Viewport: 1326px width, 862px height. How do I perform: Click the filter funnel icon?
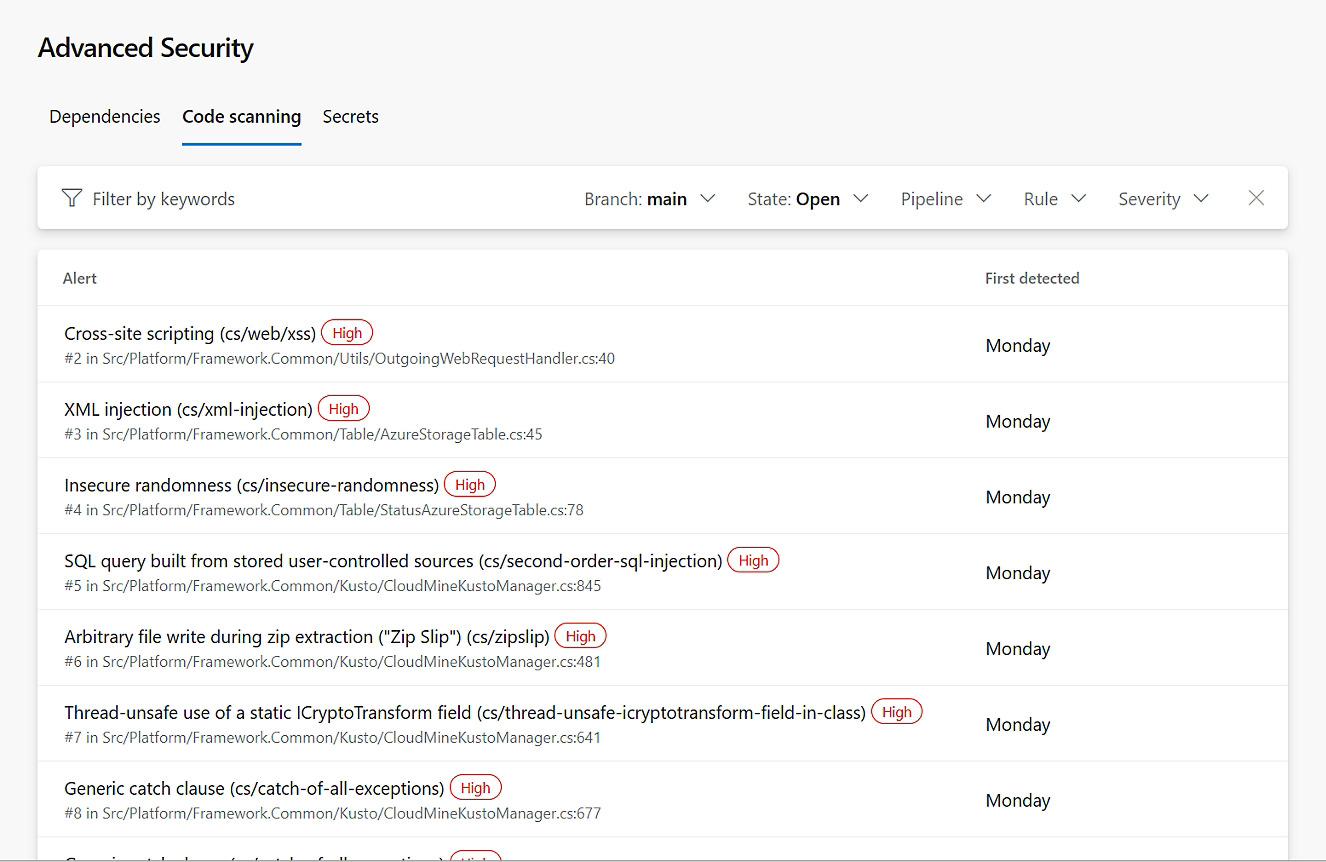[72, 198]
